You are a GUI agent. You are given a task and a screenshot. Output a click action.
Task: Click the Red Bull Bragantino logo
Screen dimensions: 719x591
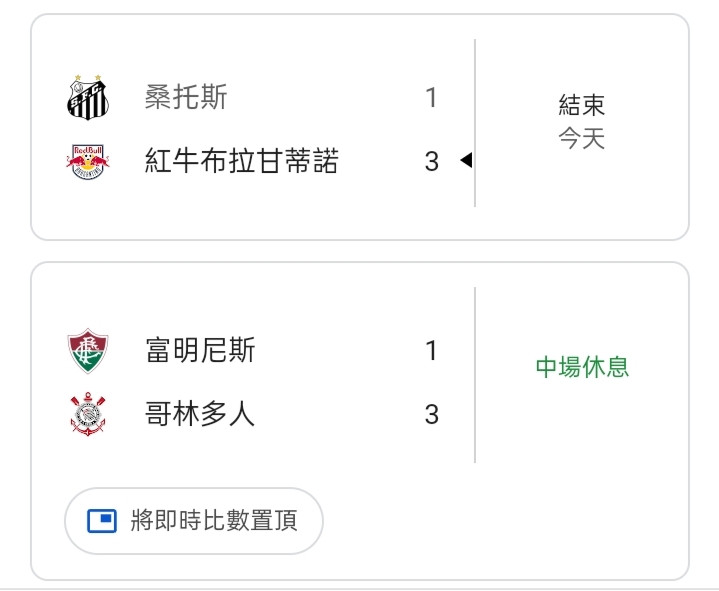pyautogui.click(x=88, y=161)
